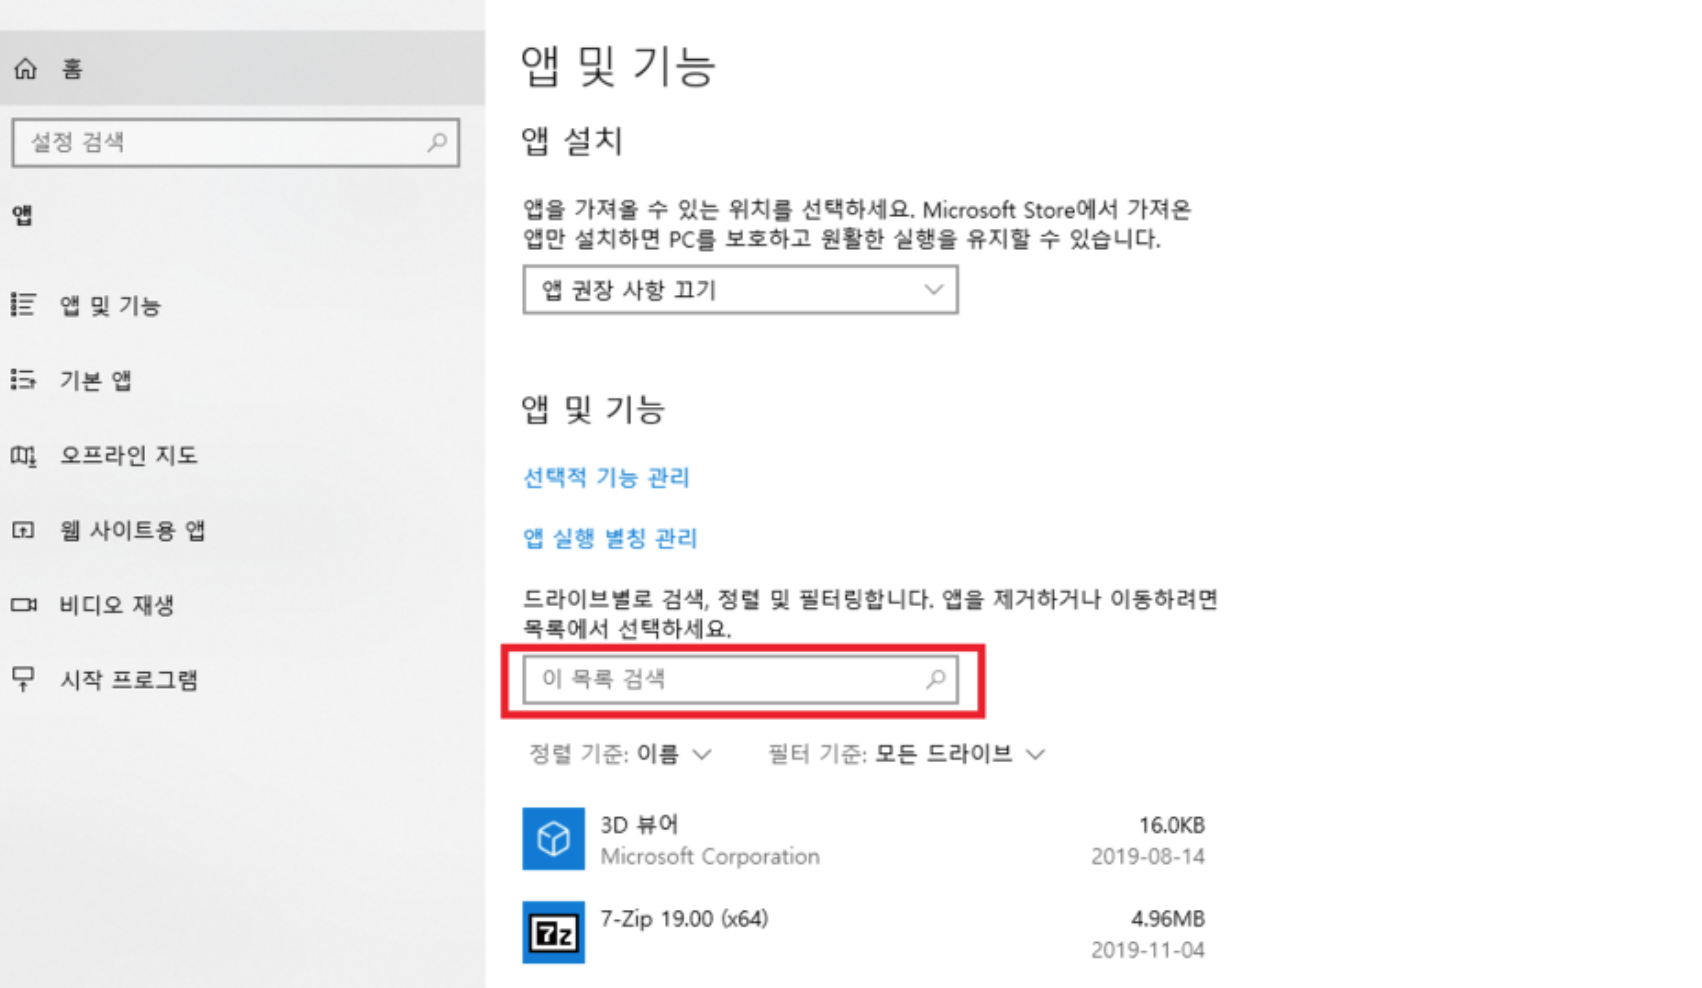The height and width of the screenshot is (988, 1702).
Task: Expand 필터 기준: 모든 드라이브 dropdown
Action: [x=906, y=754]
